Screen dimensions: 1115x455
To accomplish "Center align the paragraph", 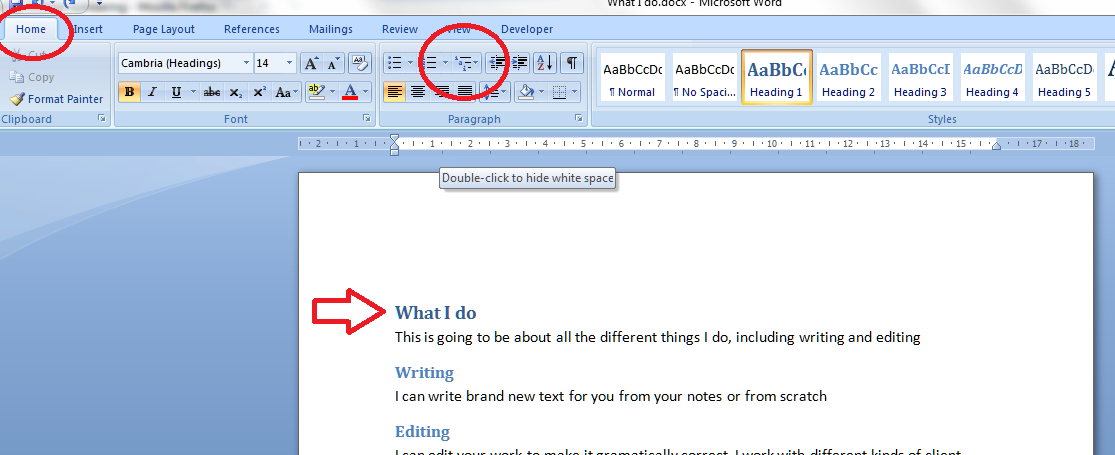I will 418,92.
